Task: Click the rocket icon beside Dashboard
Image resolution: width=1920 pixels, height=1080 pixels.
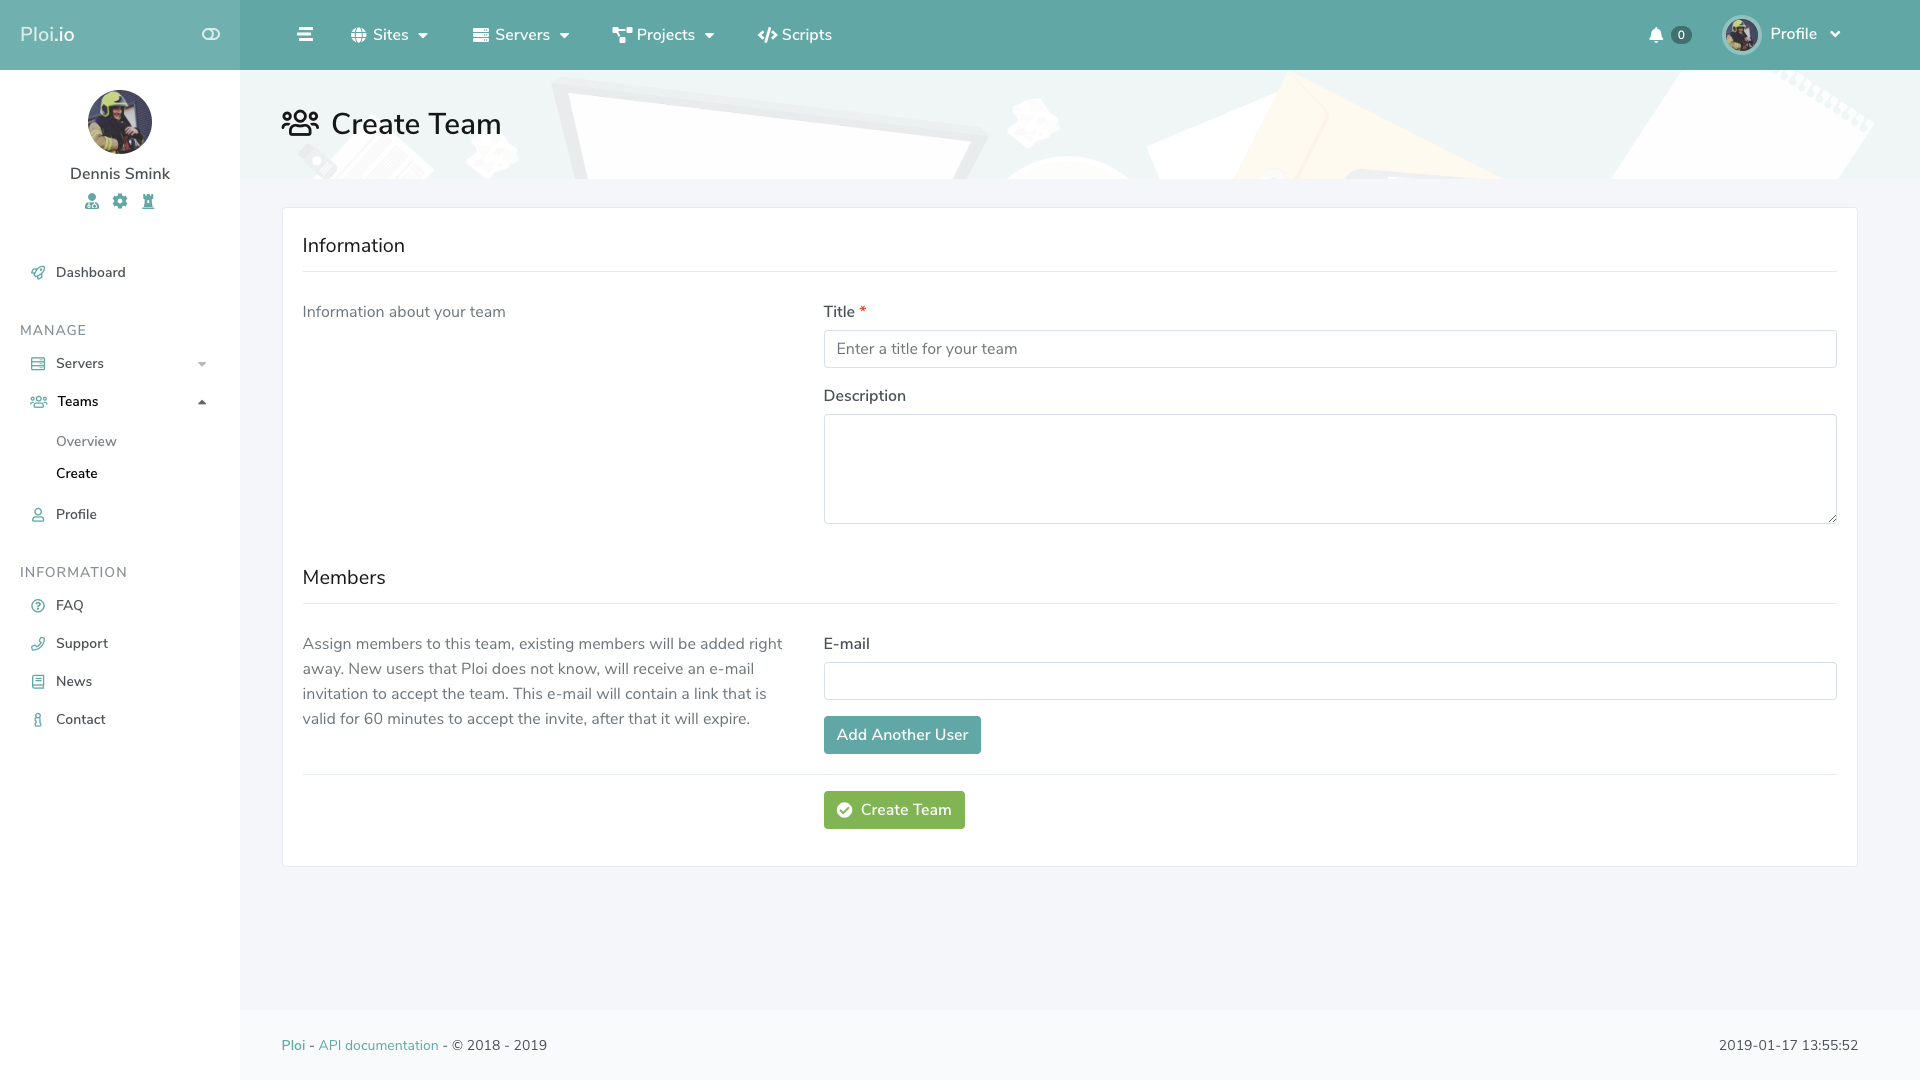Action: [x=38, y=272]
